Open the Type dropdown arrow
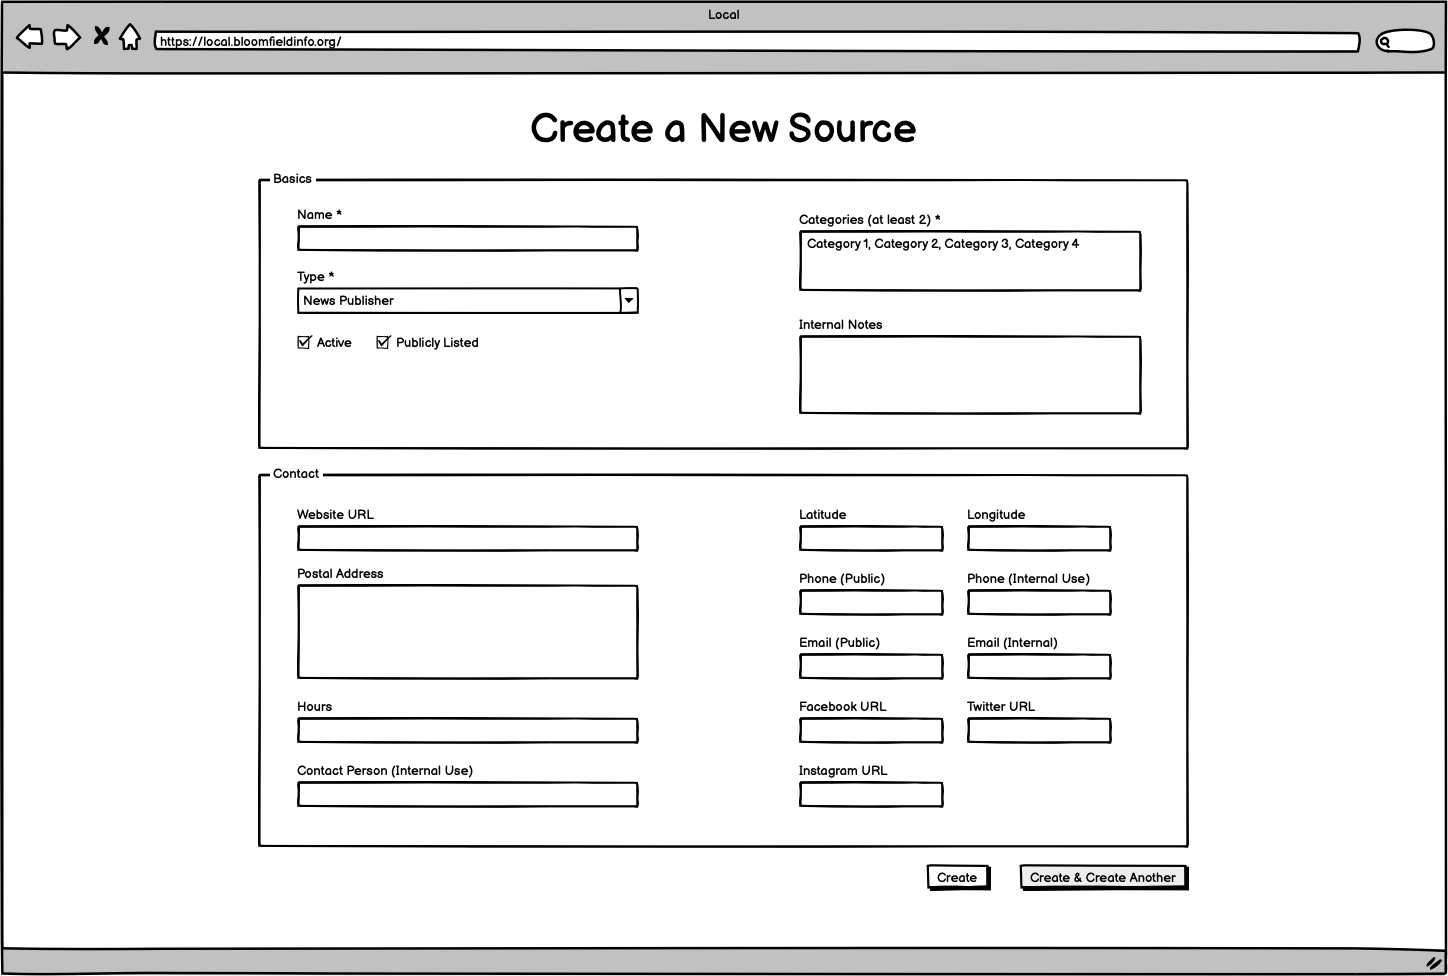The width and height of the screenshot is (1448, 976). pyautogui.click(x=629, y=300)
